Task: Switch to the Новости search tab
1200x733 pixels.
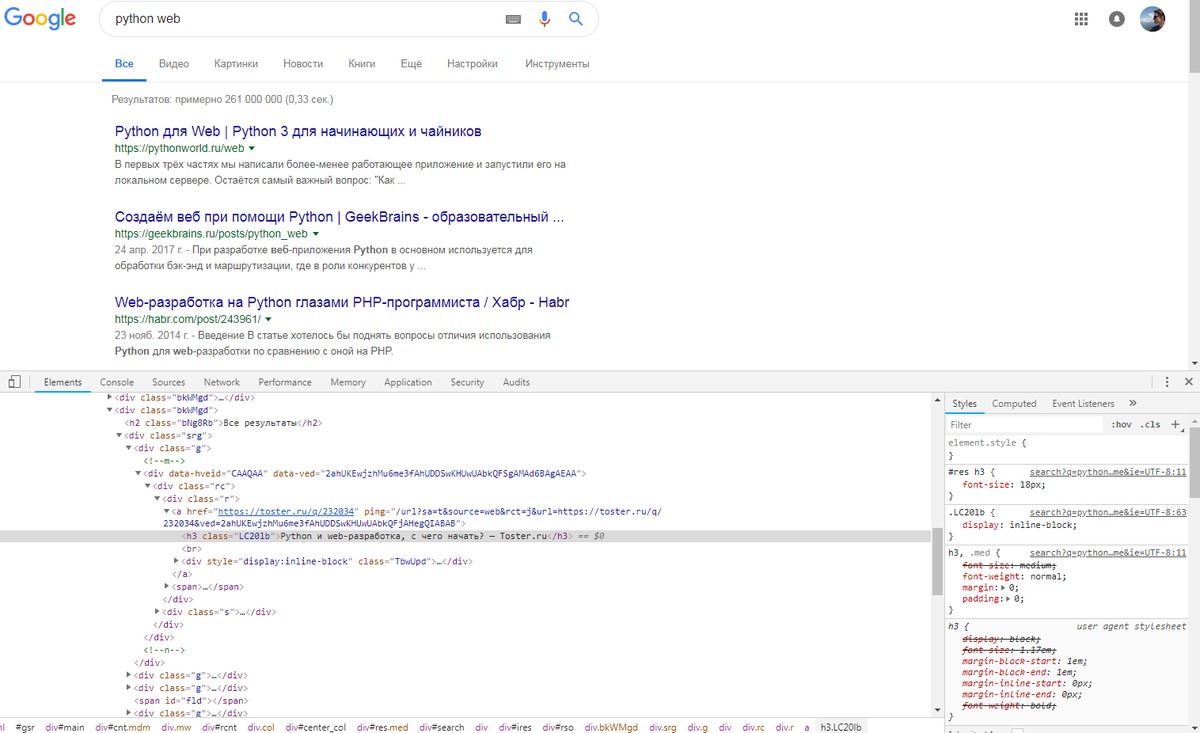Action: [303, 64]
